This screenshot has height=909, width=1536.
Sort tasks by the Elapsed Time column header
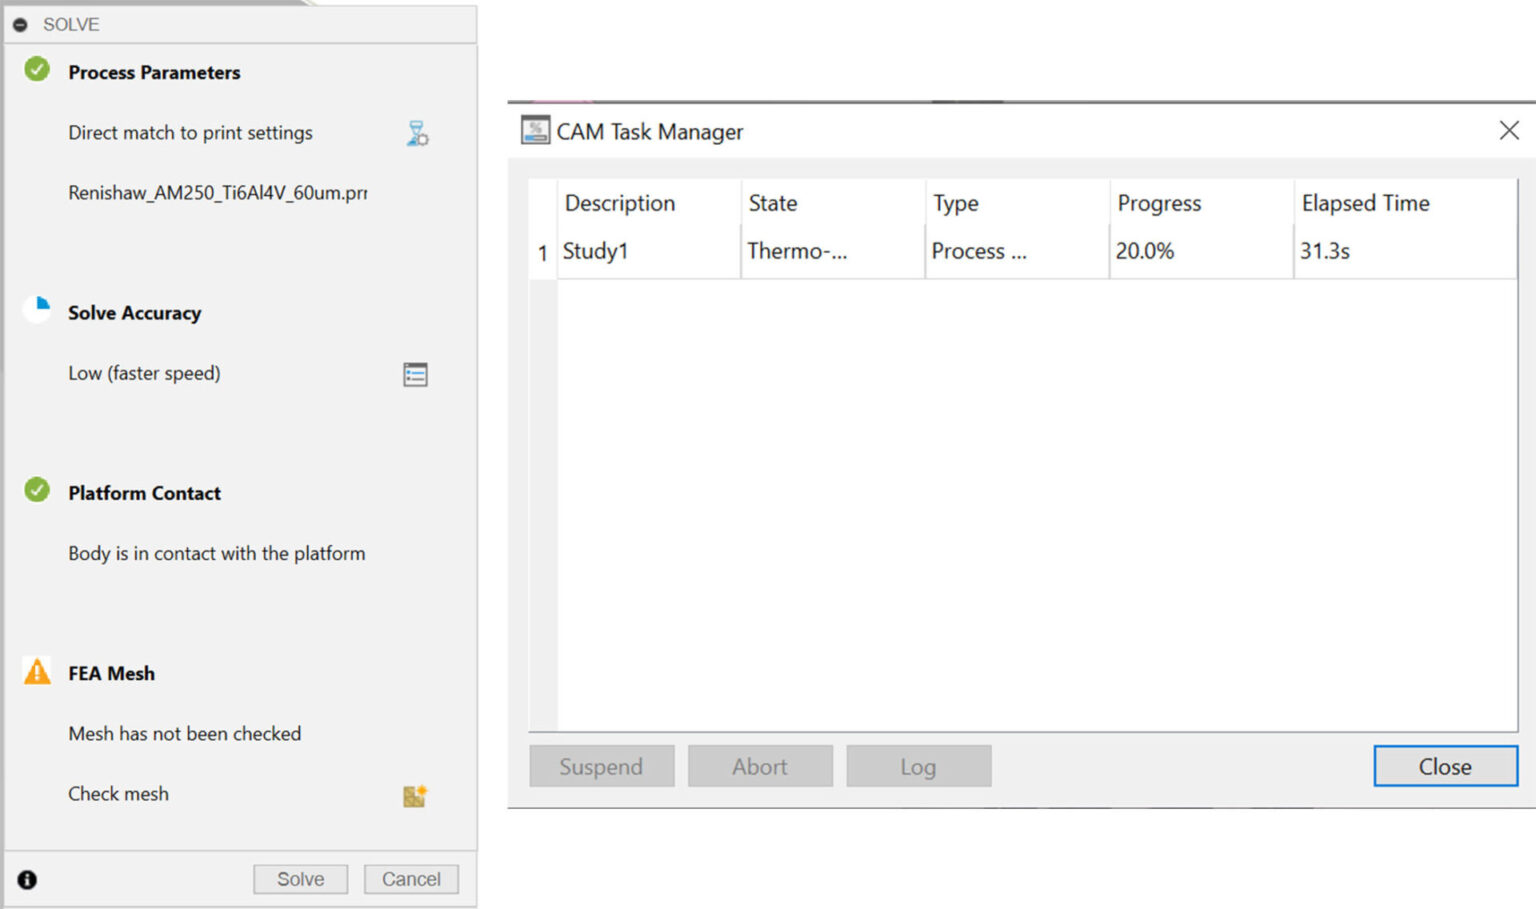click(x=1365, y=203)
